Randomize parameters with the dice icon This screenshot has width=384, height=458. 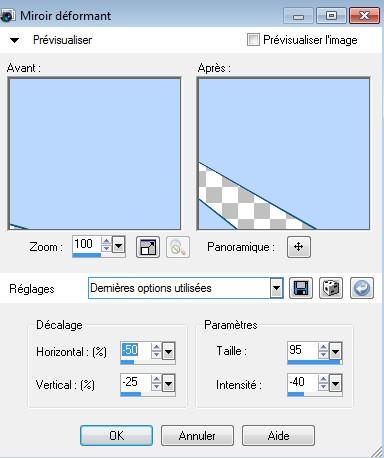coord(331,288)
